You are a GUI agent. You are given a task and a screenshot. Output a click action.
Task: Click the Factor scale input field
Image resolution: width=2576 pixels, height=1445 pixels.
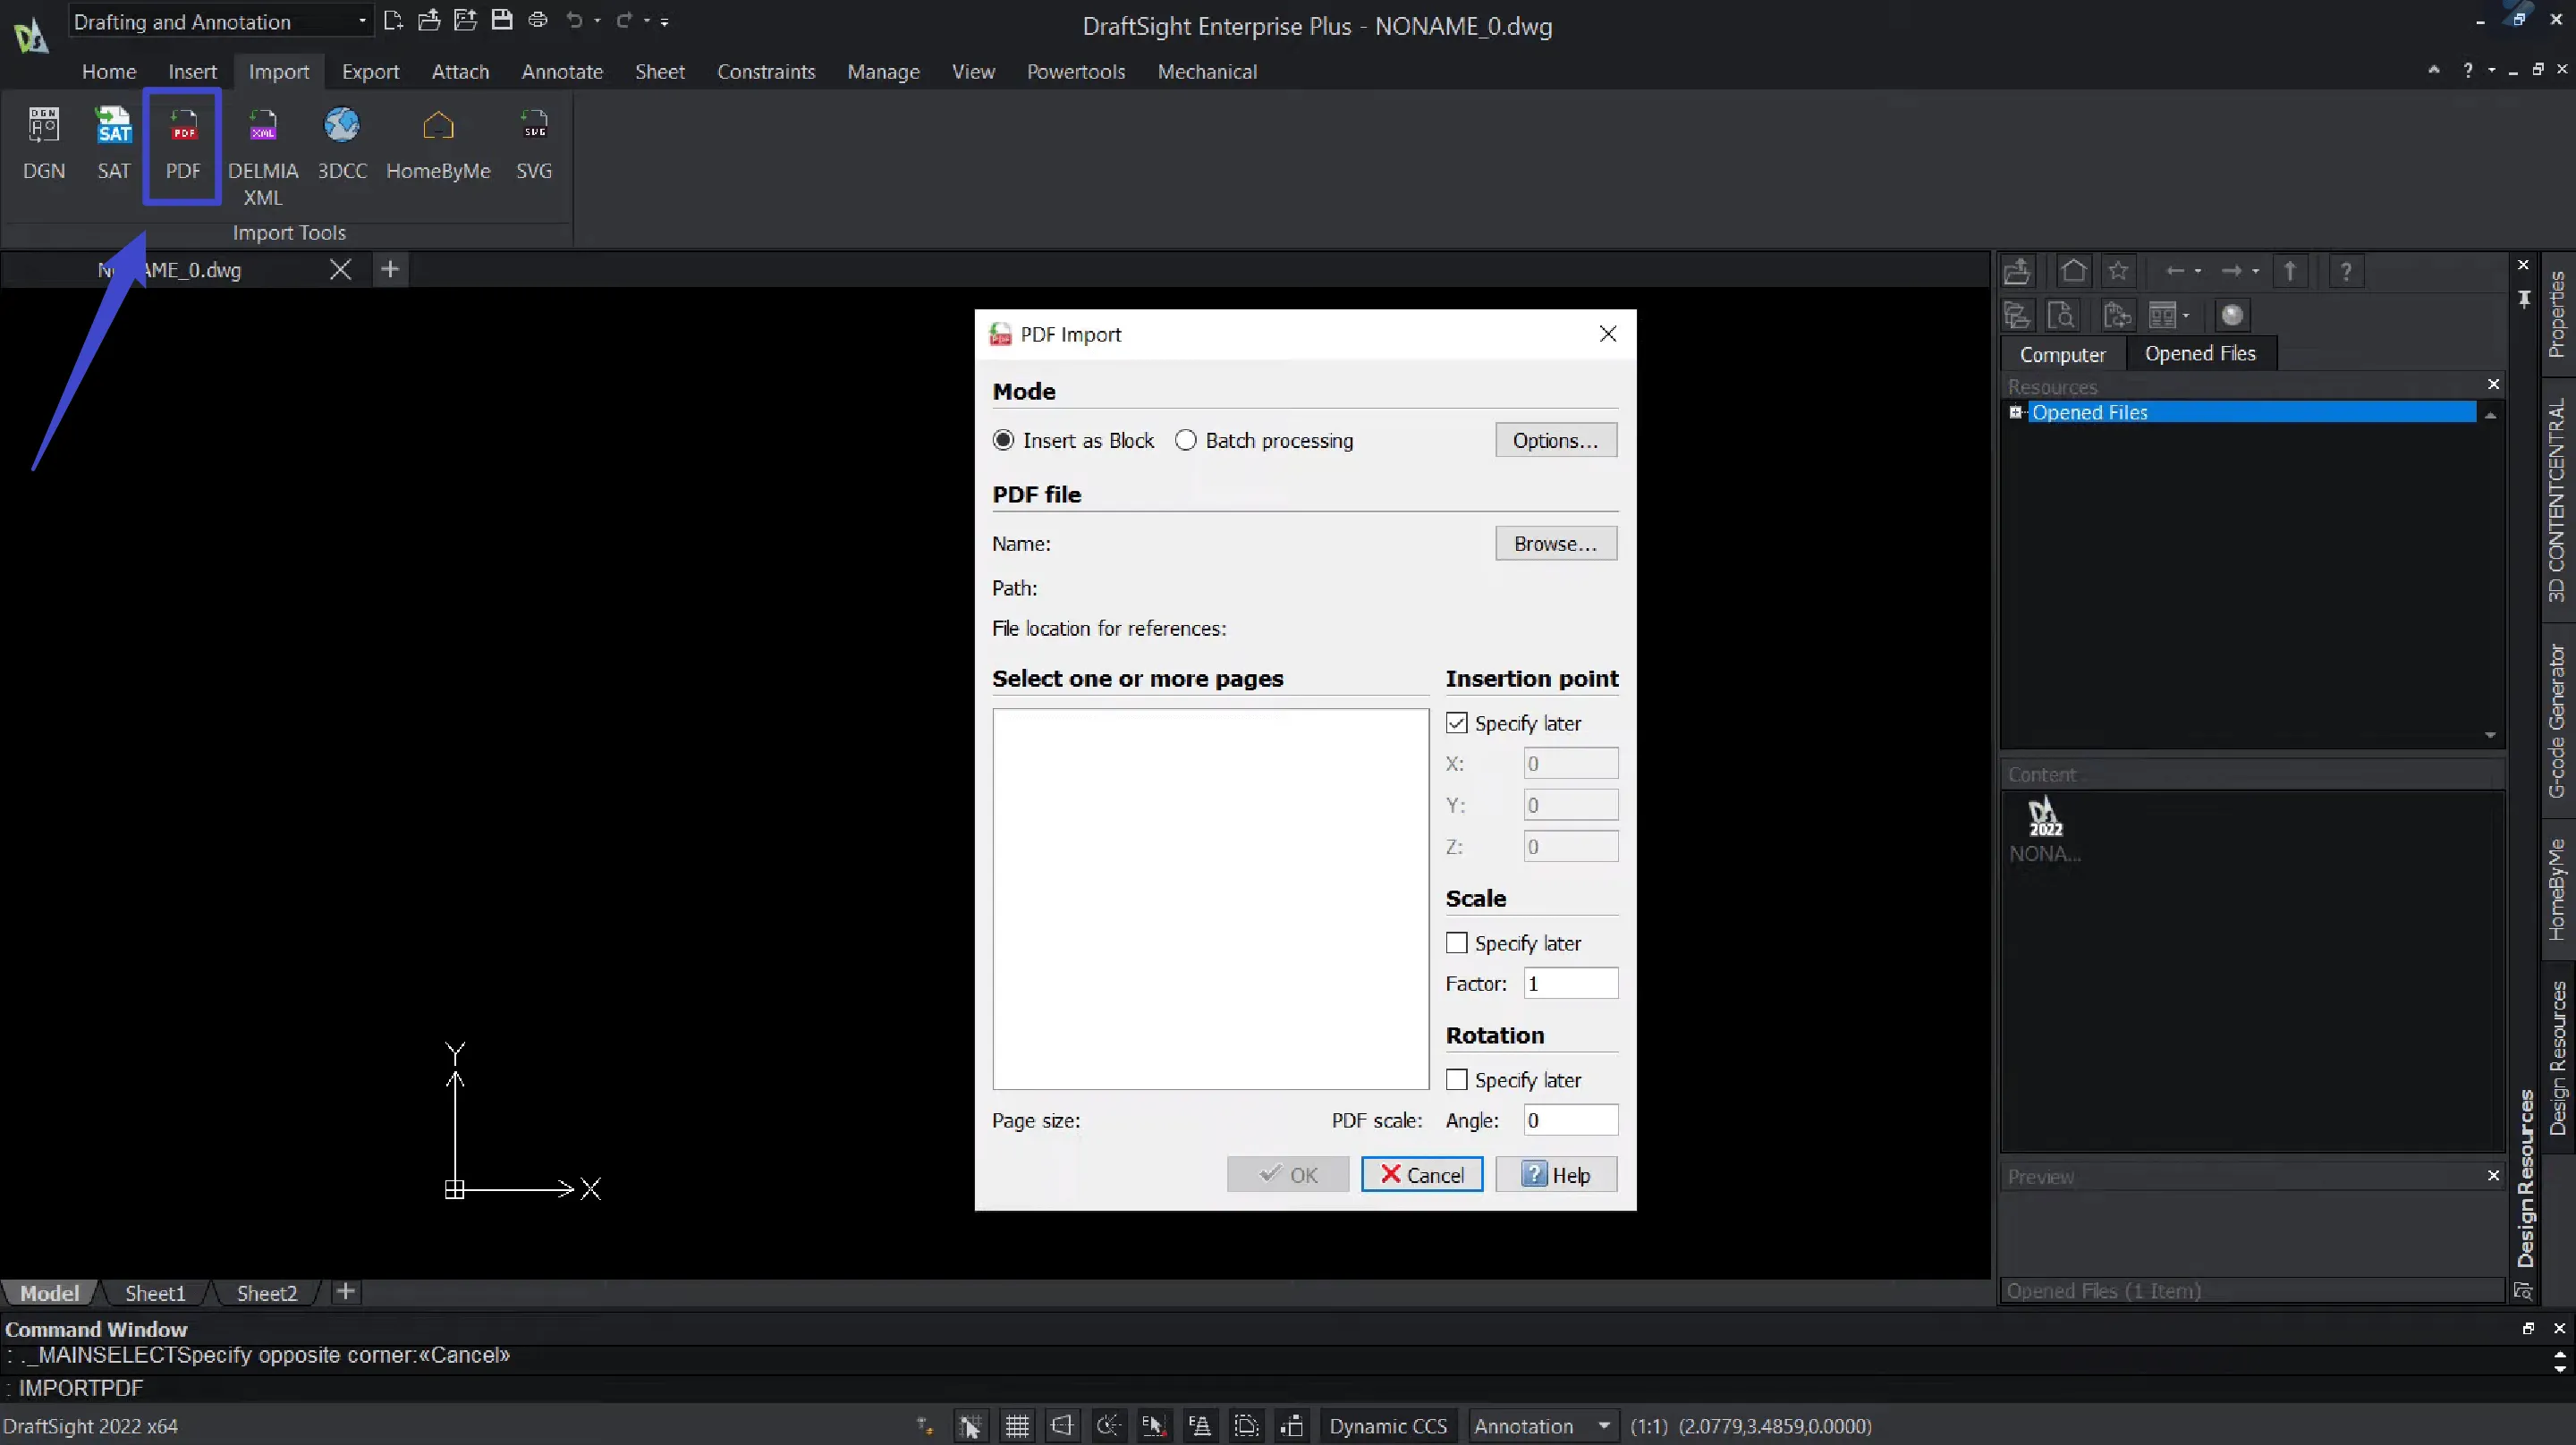click(x=1570, y=982)
